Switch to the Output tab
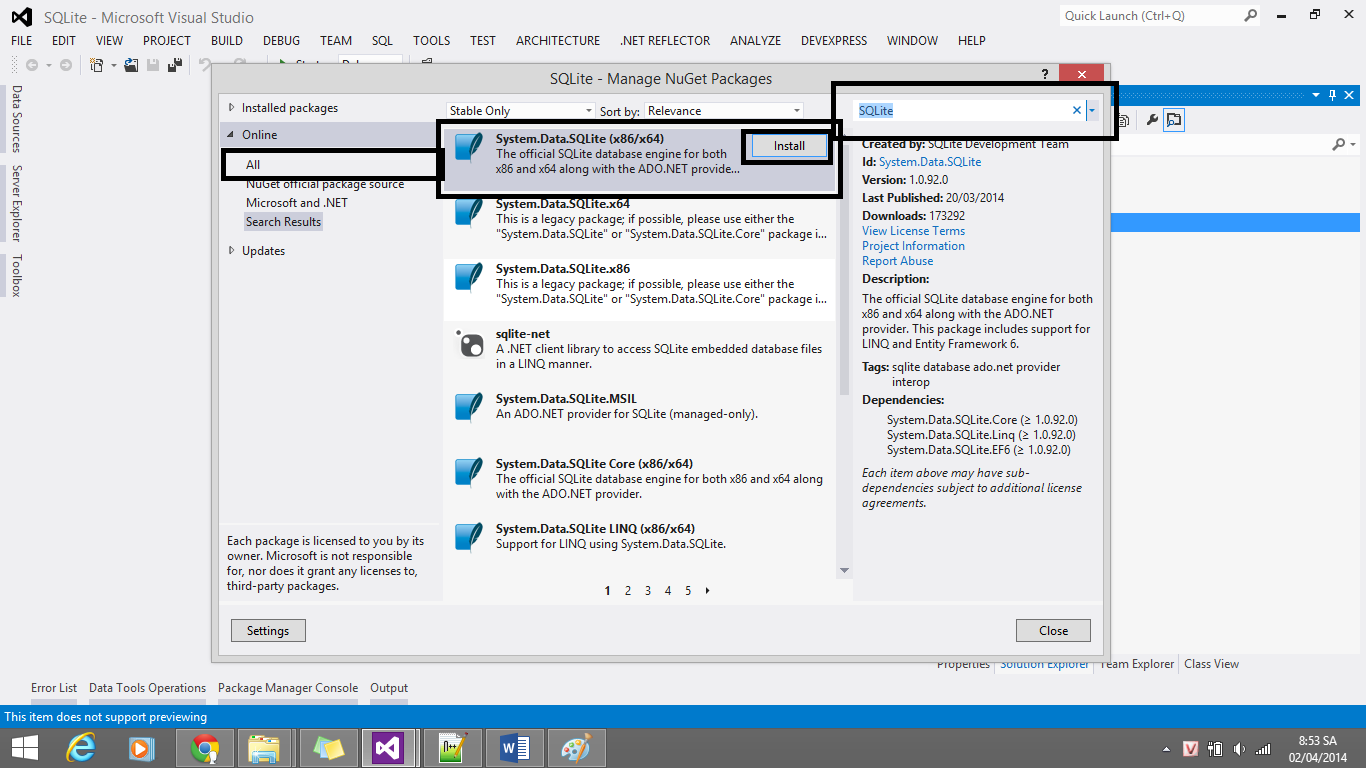Viewport: 1366px width, 768px height. [x=389, y=688]
